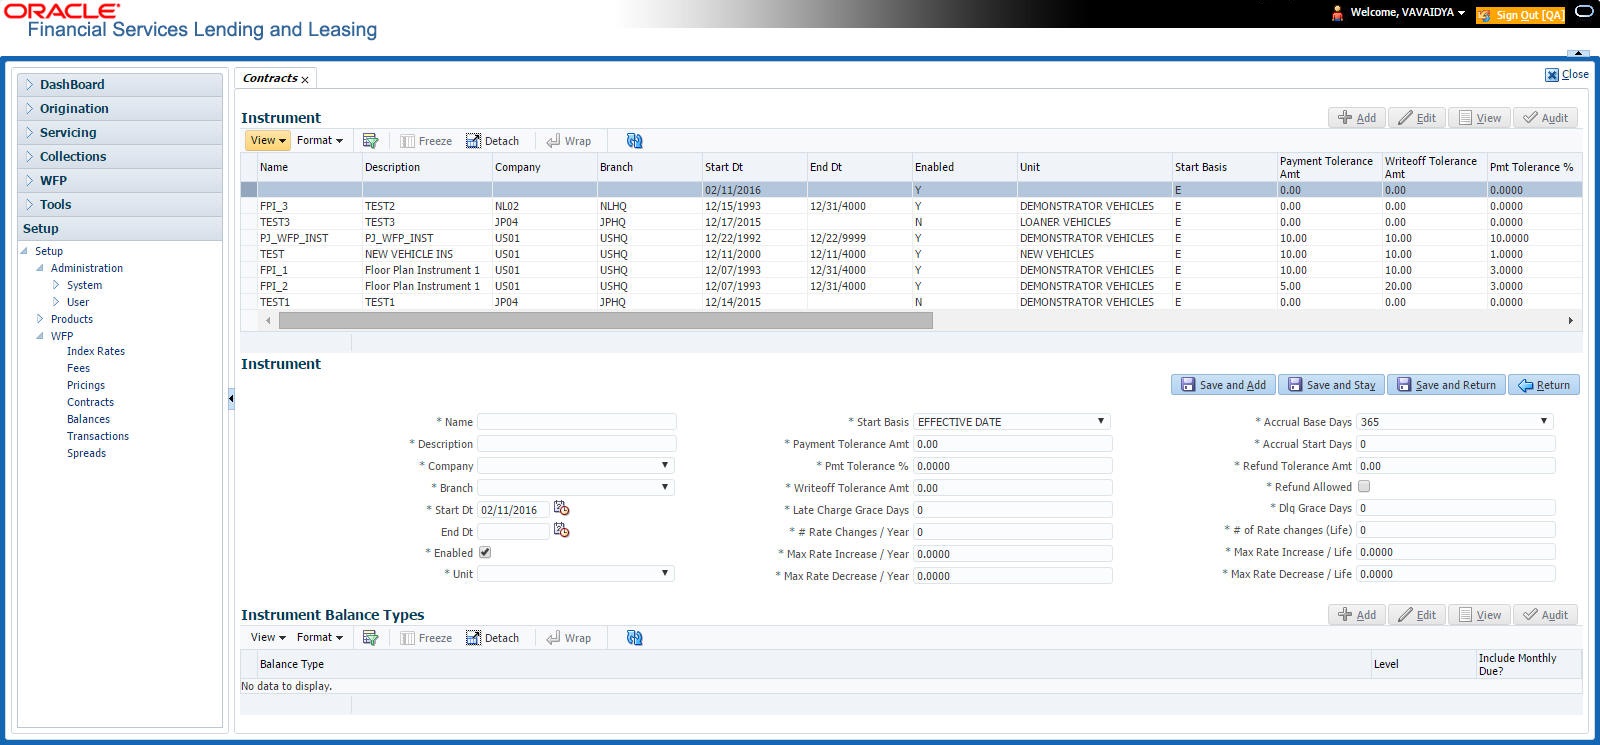Freeze columns in the Instrument table
This screenshot has width=1600, height=745.
pos(426,141)
